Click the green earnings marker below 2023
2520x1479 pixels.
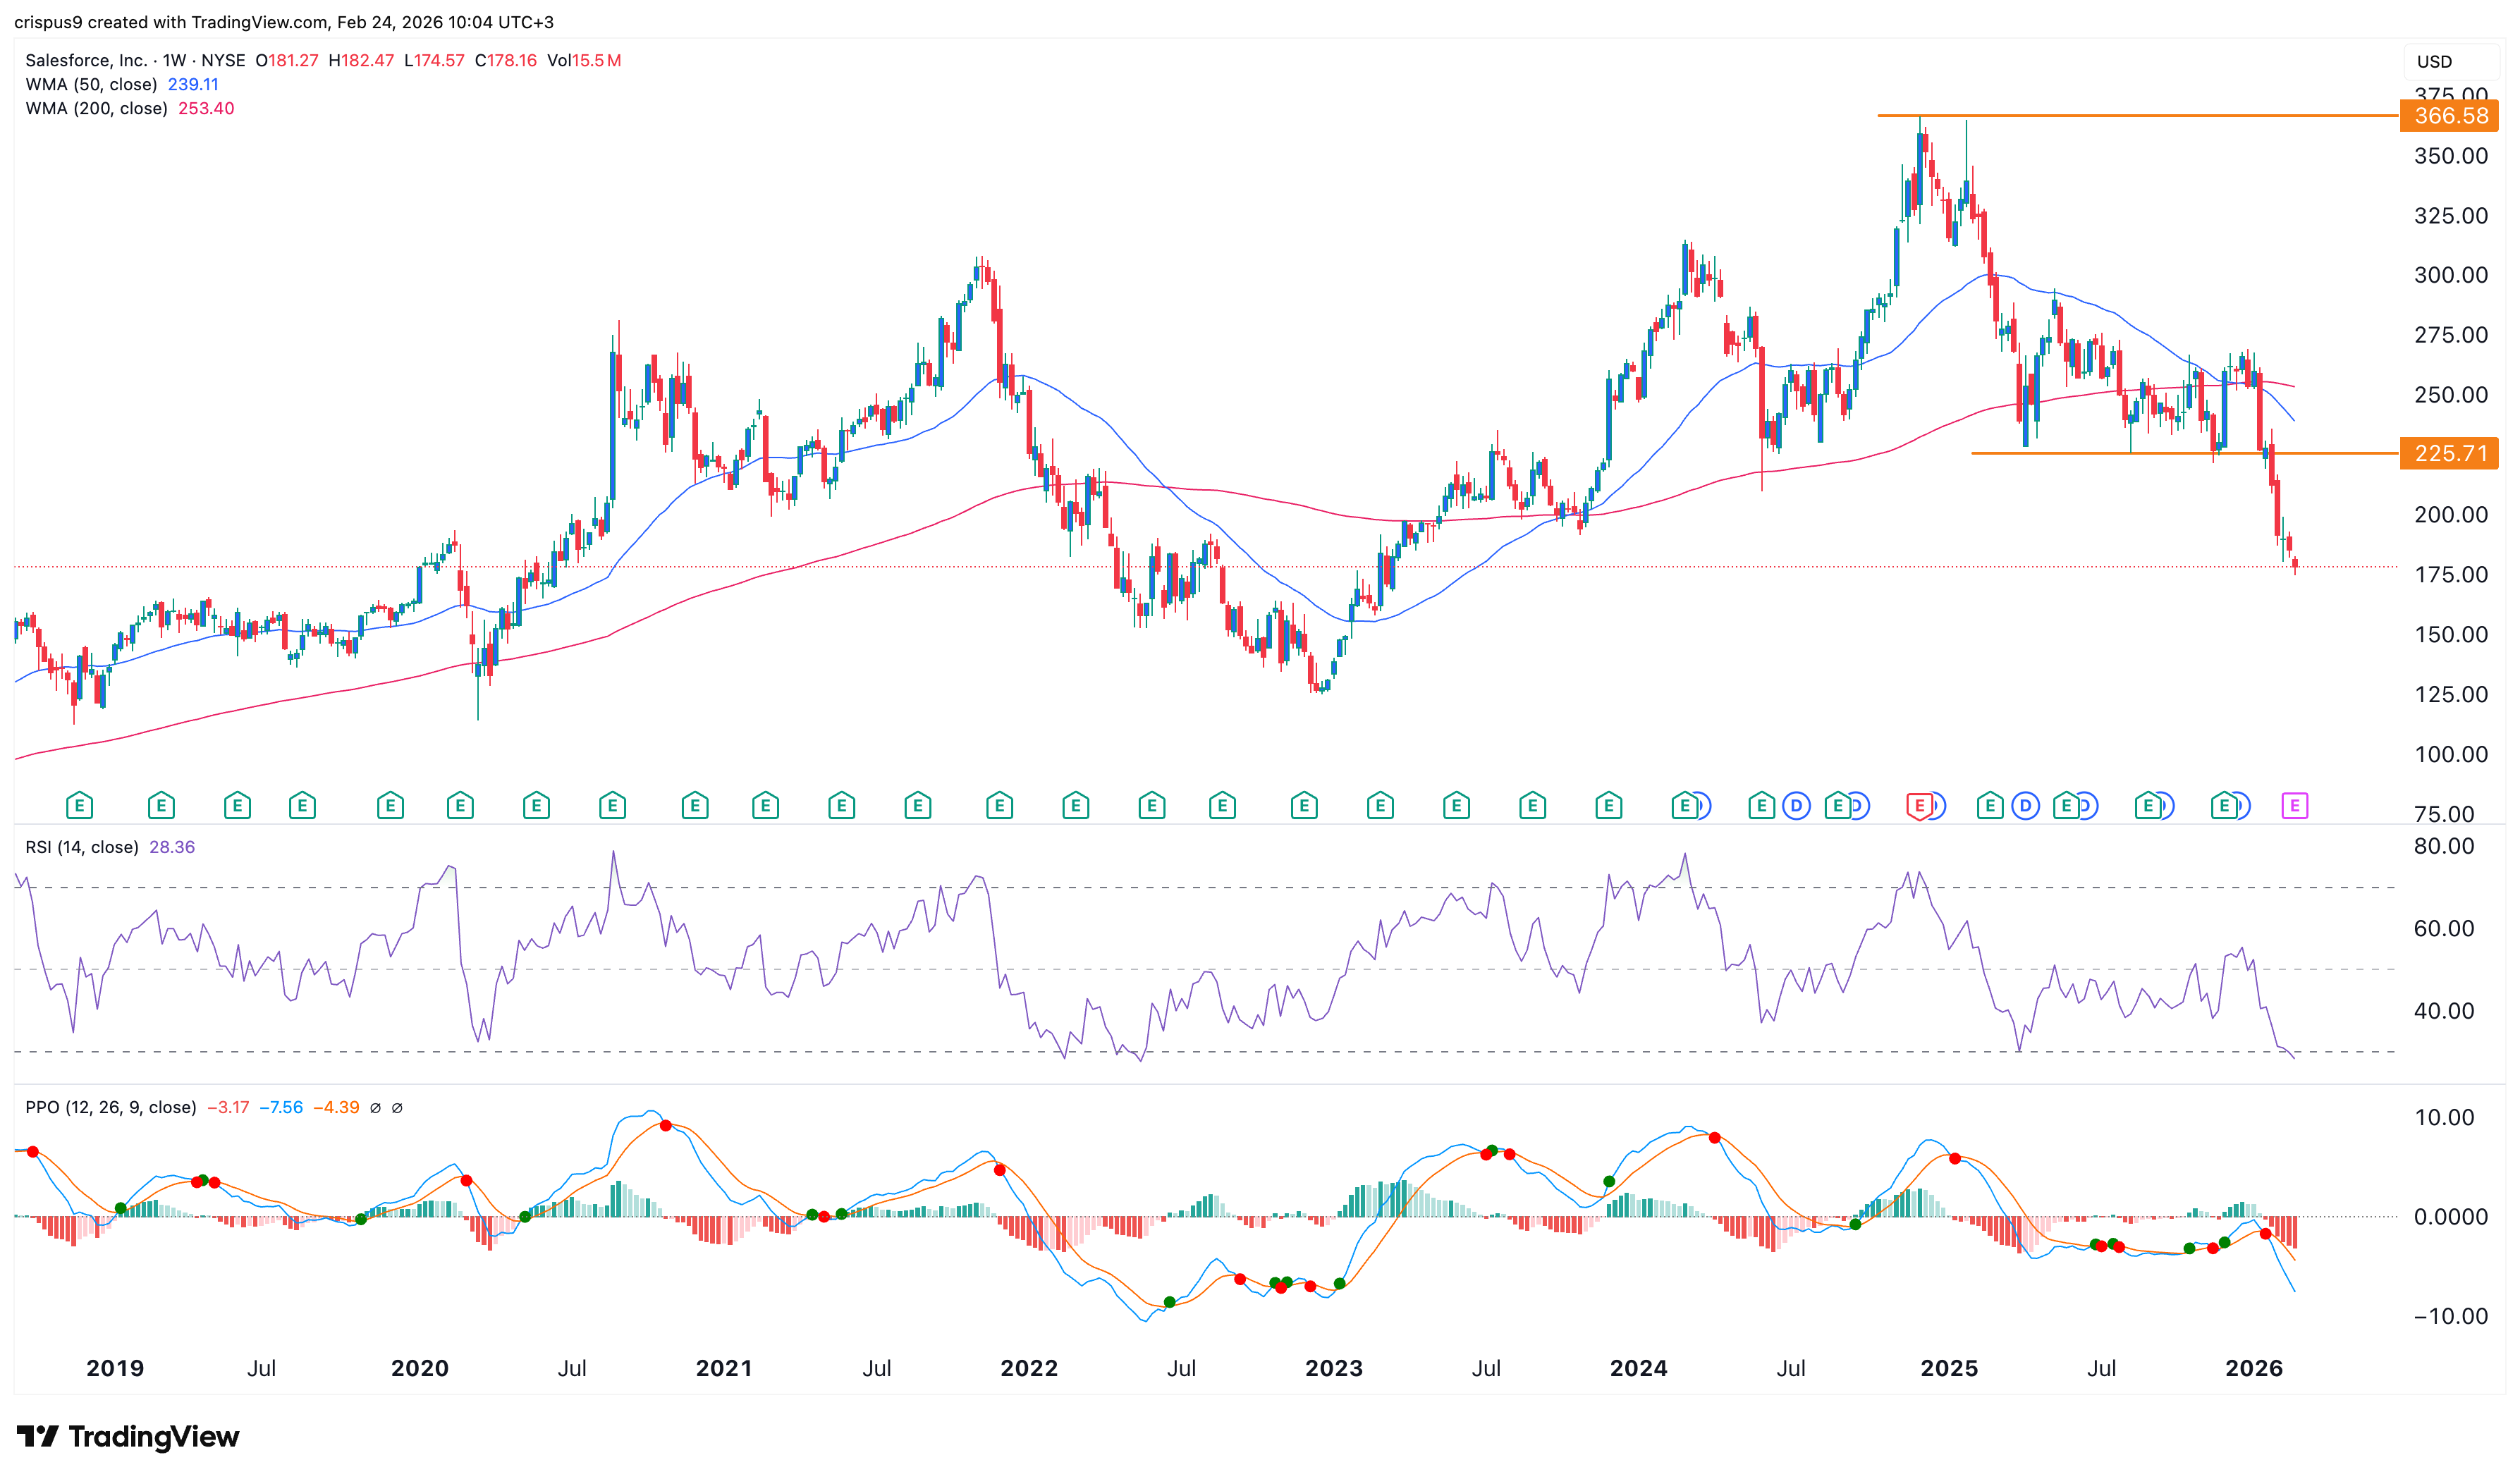1304,806
